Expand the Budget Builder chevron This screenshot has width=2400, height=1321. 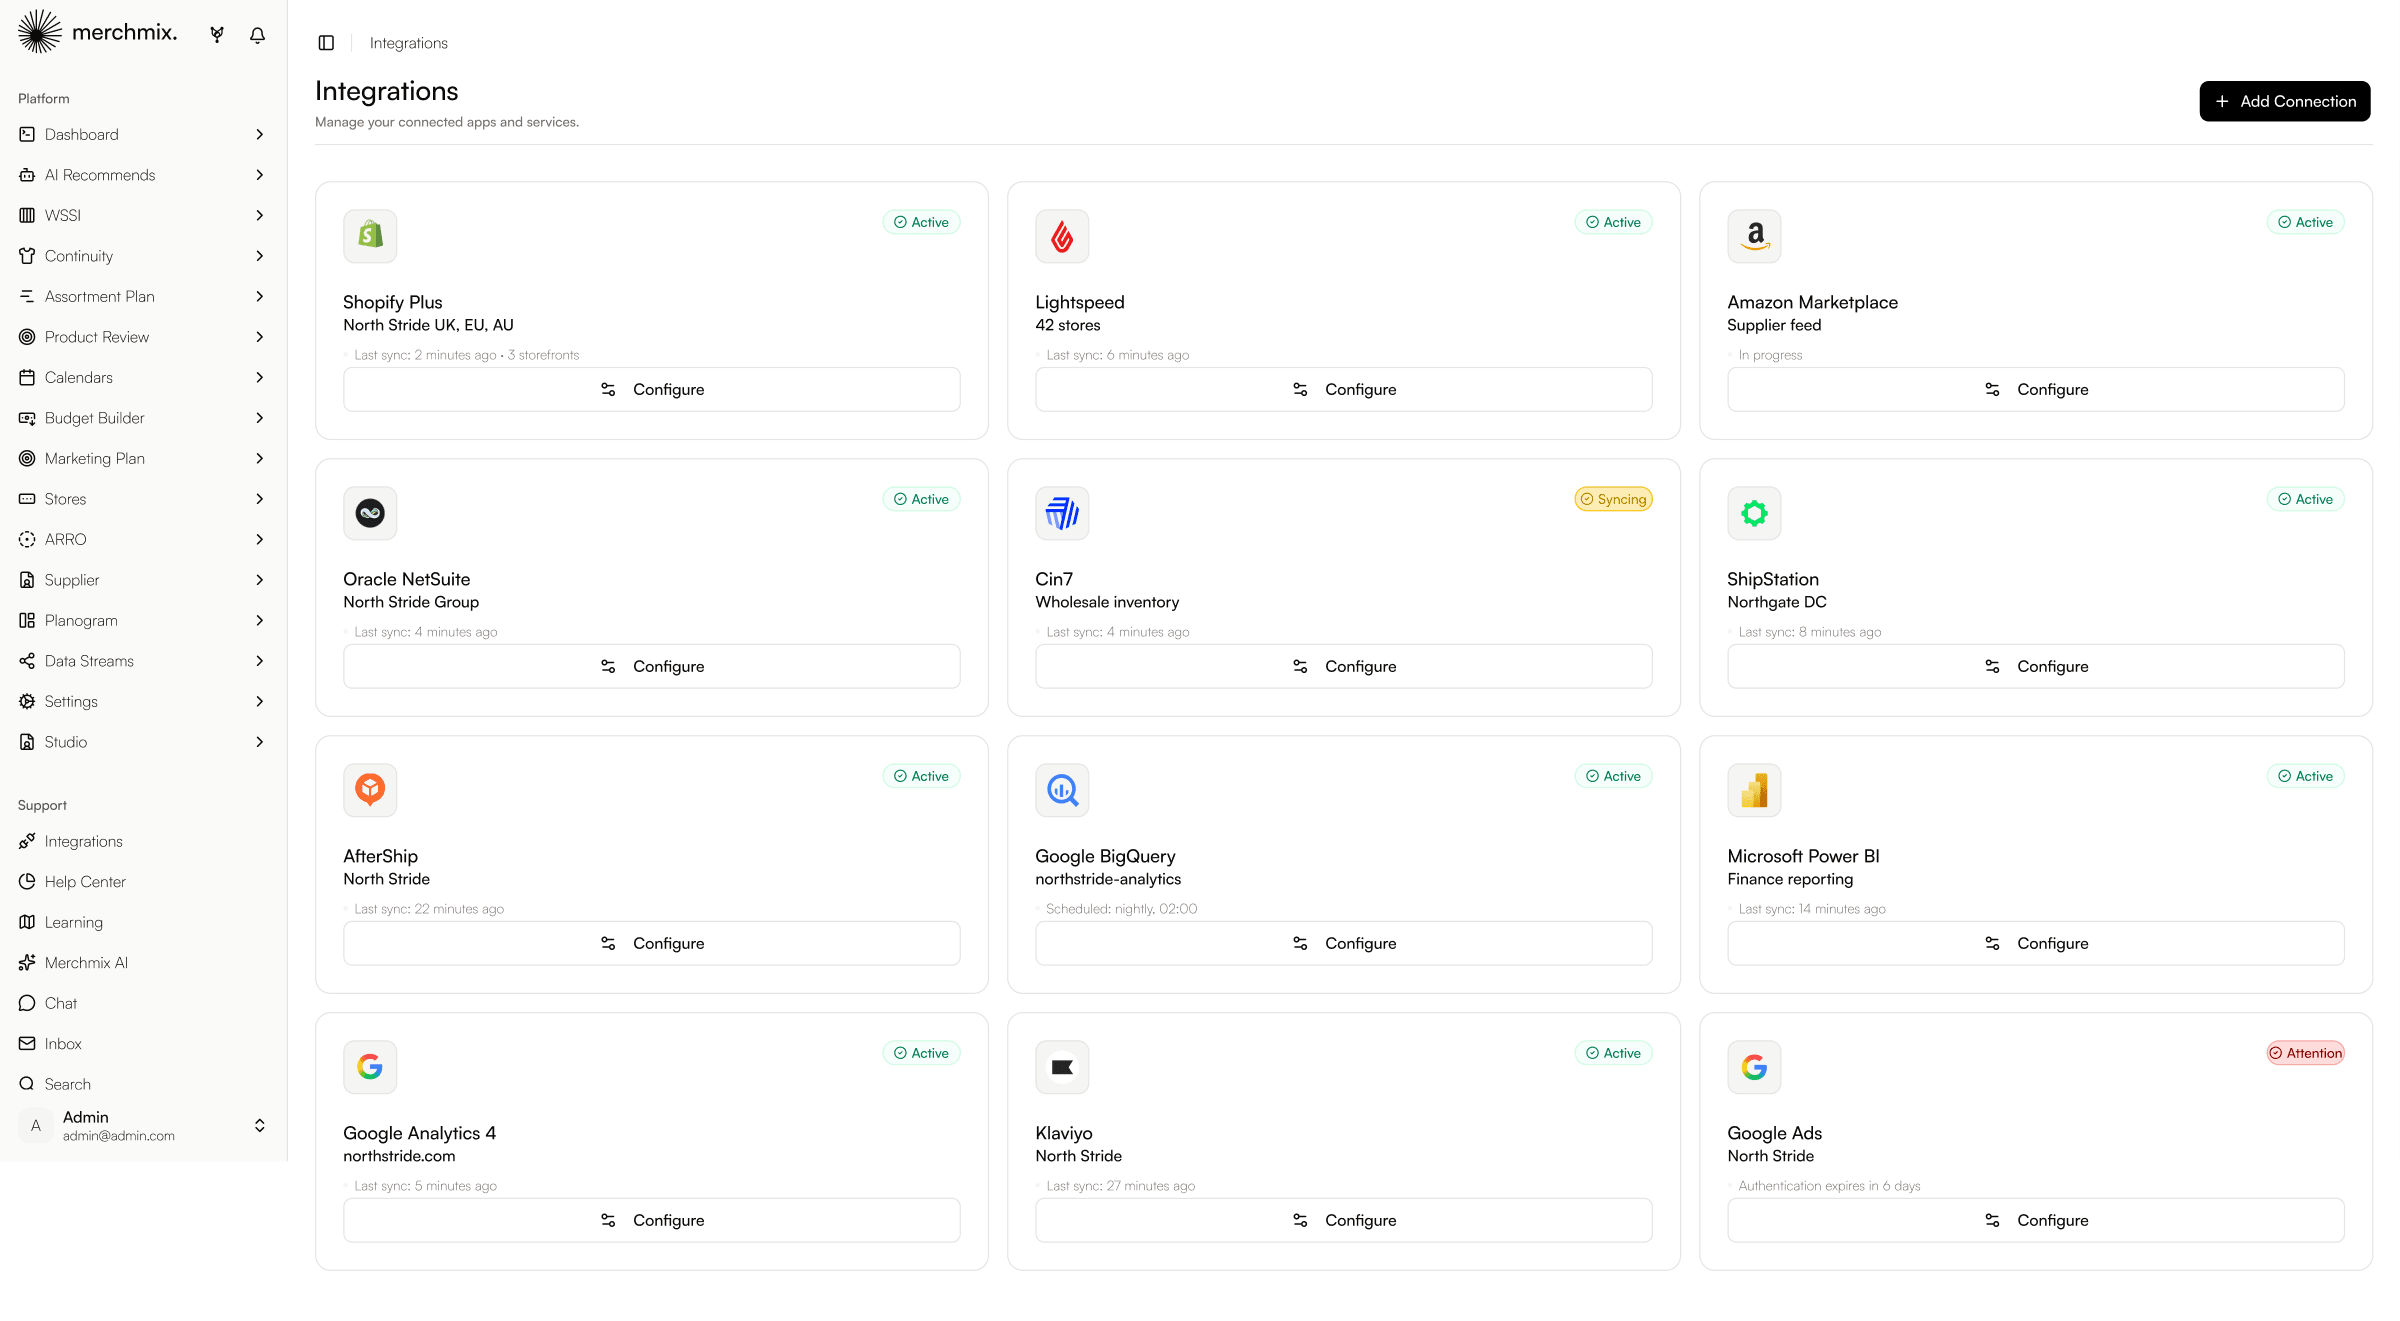[x=260, y=418]
